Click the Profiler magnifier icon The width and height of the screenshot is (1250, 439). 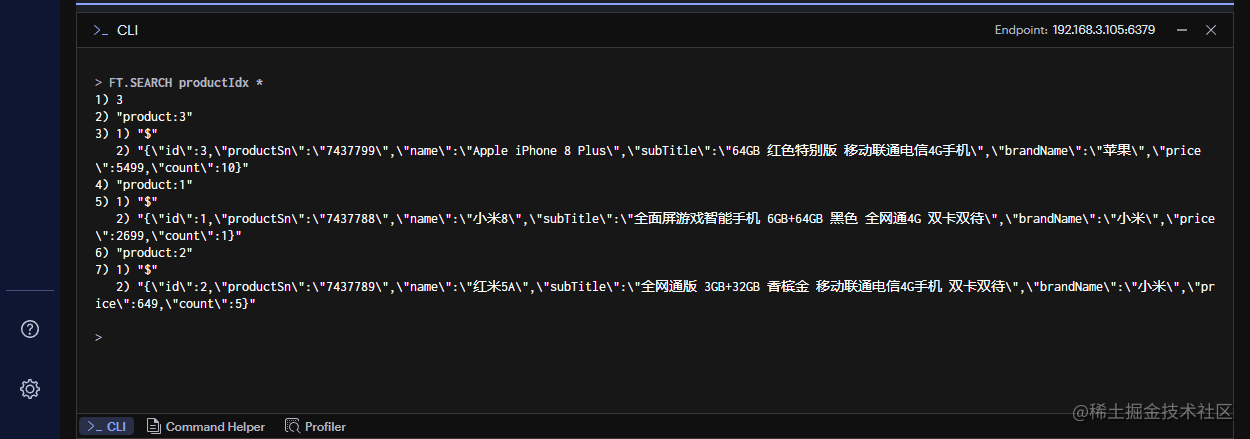(292, 426)
